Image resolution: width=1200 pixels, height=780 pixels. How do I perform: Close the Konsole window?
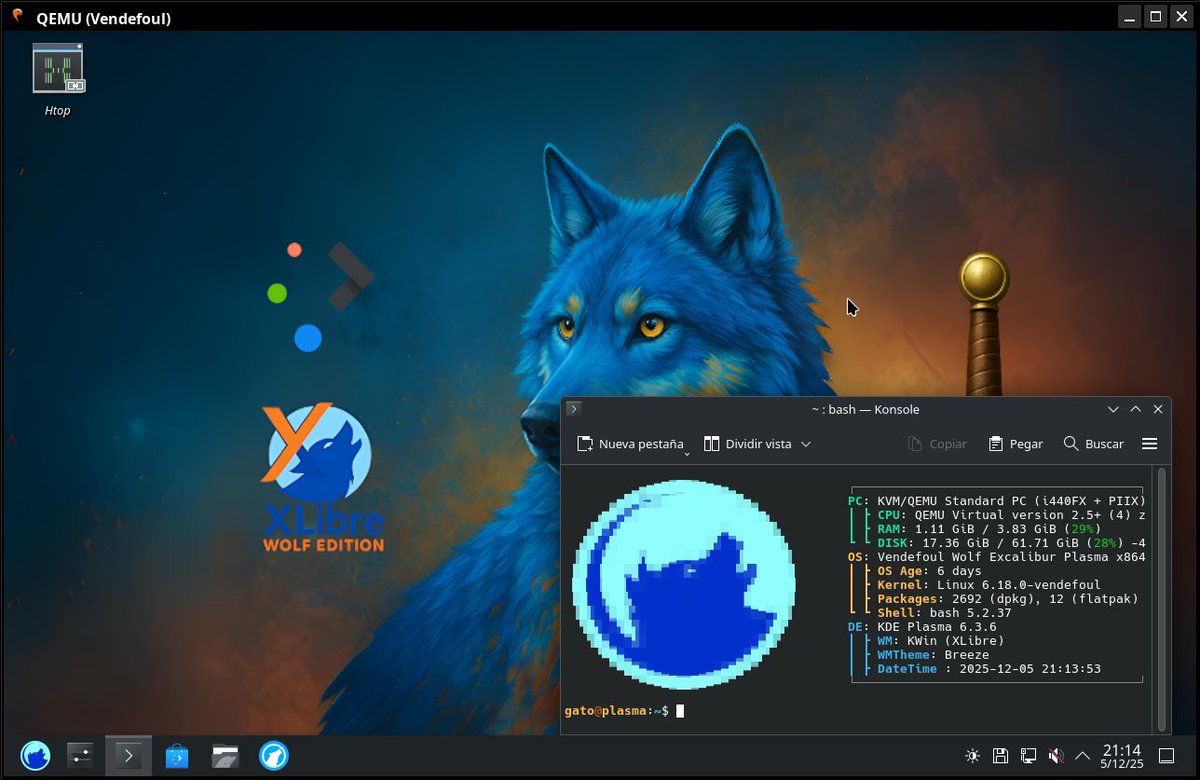(1158, 409)
